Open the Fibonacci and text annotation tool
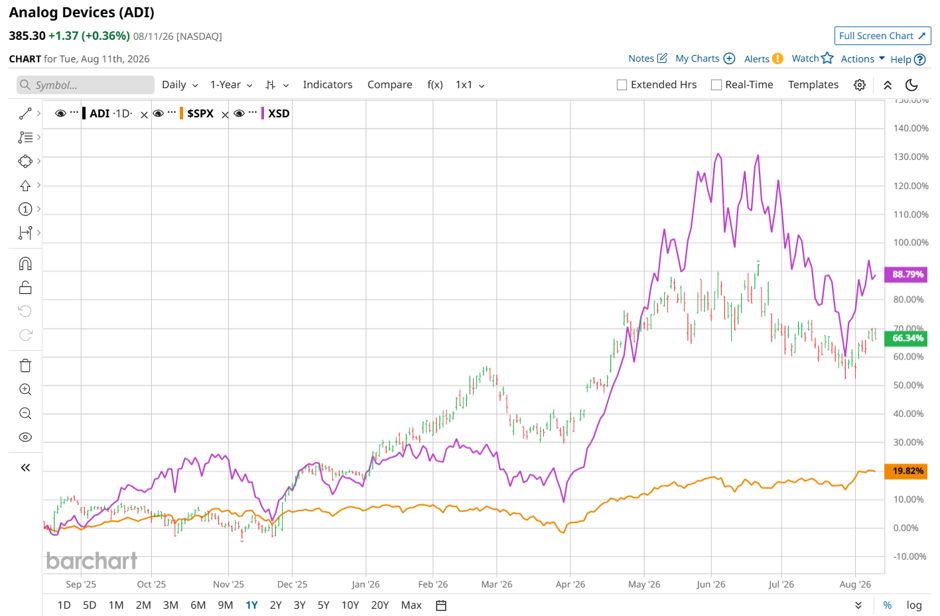The height and width of the screenshot is (616, 940). point(25,137)
